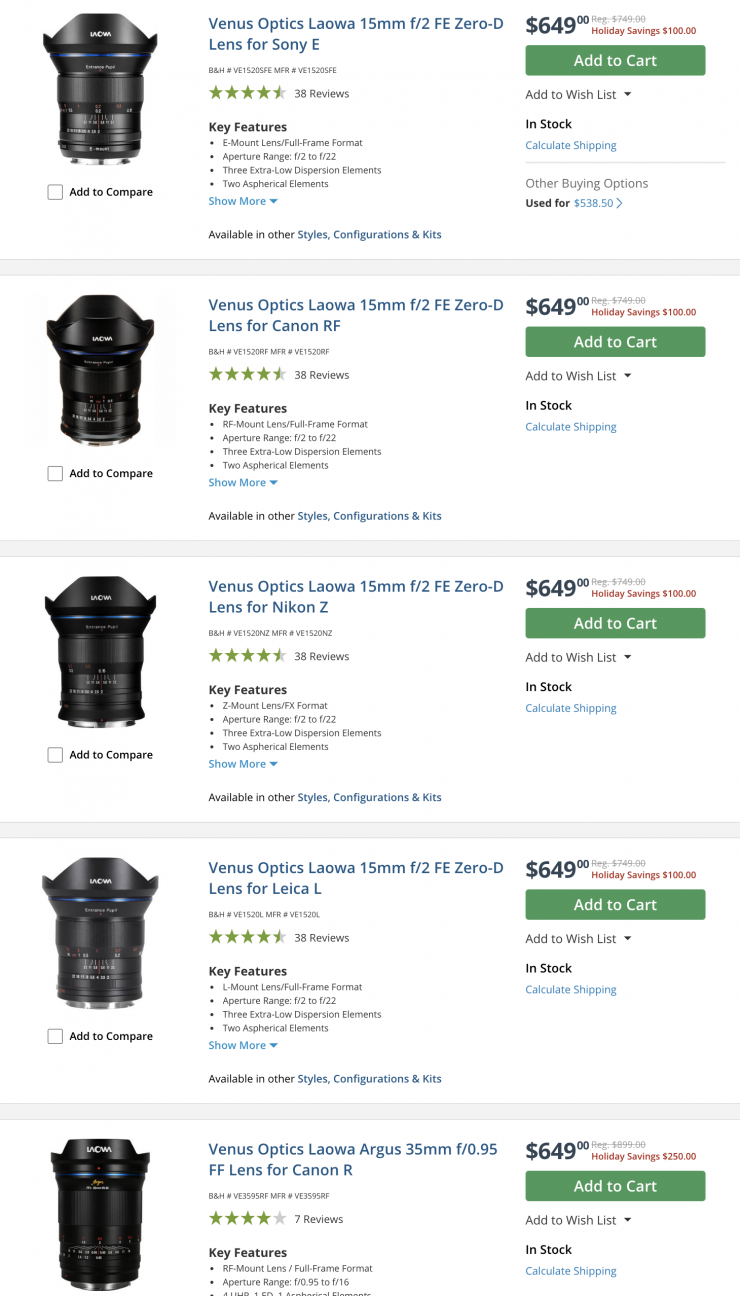Add the Leica L lens to cart
The width and height of the screenshot is (740, 1296).
pyautogui.click(x=615, y=905)
